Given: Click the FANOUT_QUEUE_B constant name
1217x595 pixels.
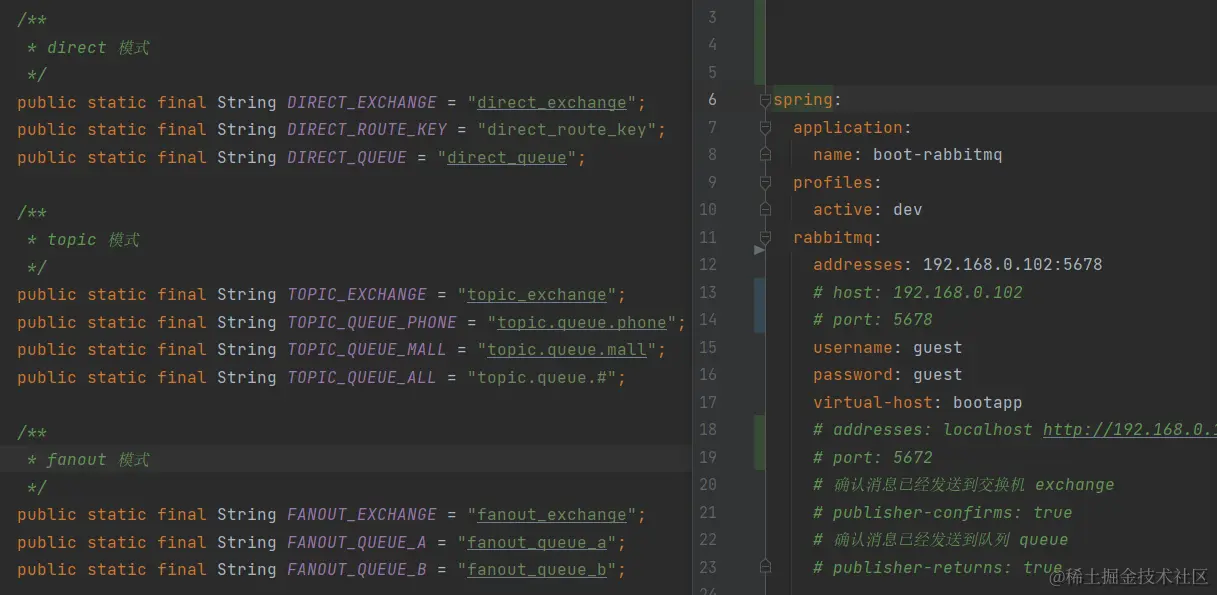Looking at the screenshot, I should point(357,570).
